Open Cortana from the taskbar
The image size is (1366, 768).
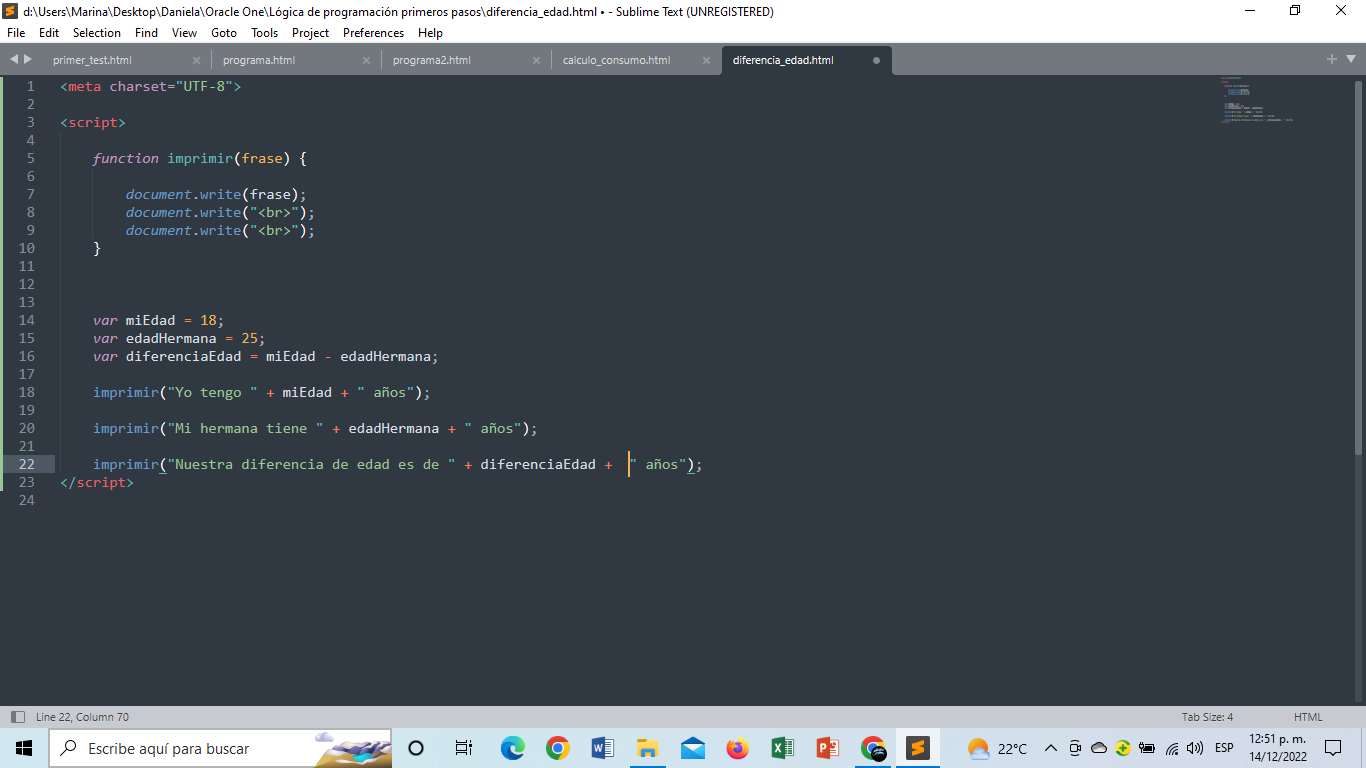tap(416, 748)
